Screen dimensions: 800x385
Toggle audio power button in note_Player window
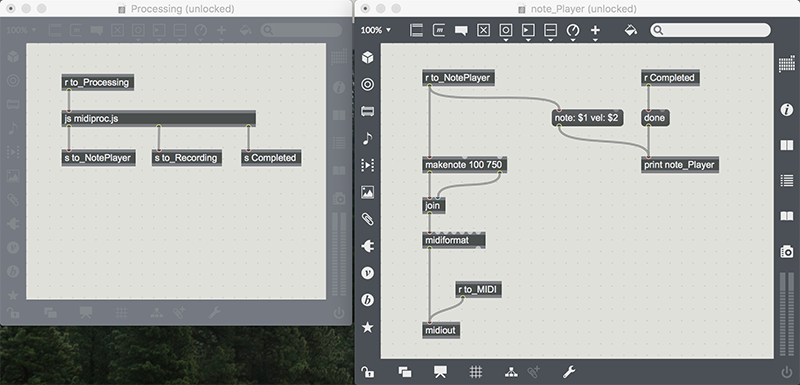coord(787,372)
